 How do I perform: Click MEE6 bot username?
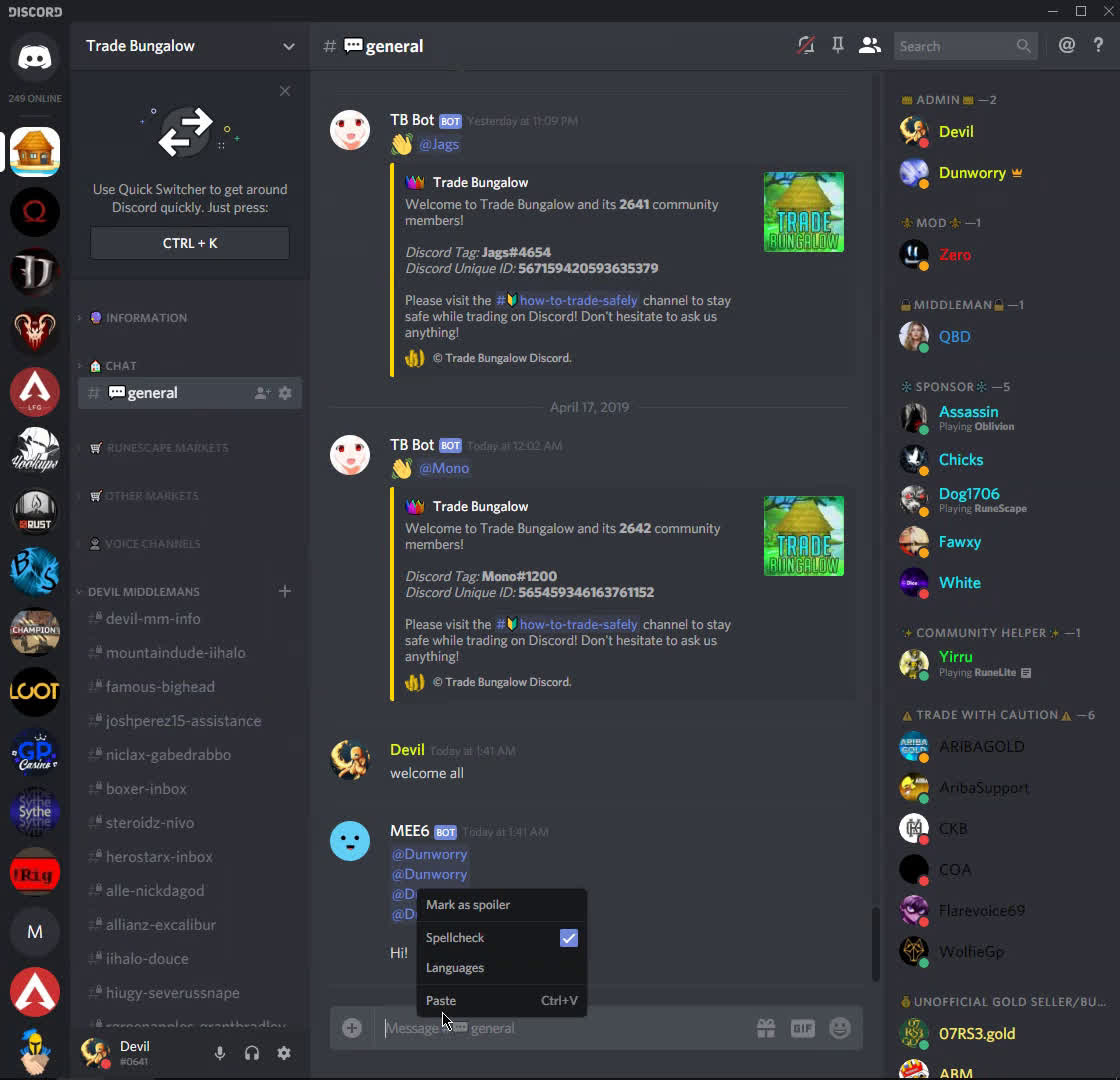tap(409, 831)
